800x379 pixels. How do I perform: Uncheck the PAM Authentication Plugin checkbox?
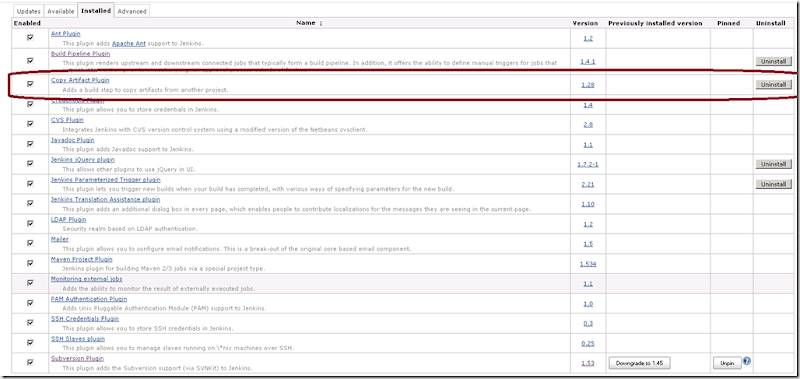30,302
